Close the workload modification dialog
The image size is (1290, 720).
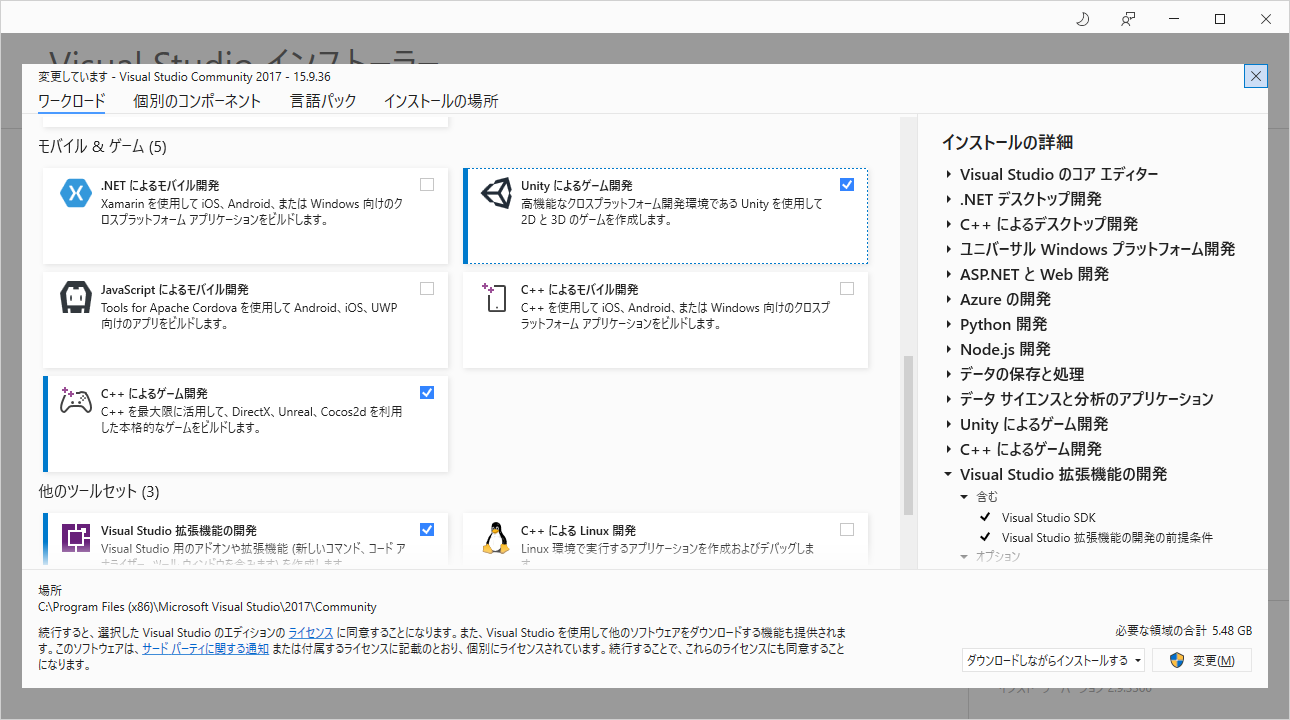[x=1256, y=76]
